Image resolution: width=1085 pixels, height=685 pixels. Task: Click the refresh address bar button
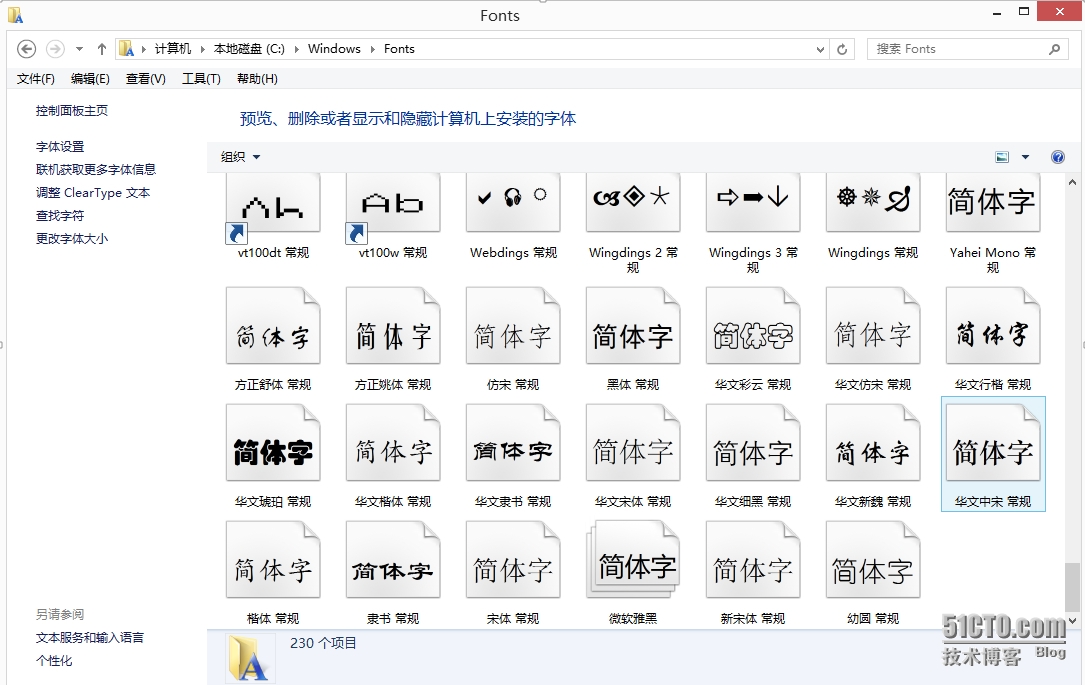click(x=842, y=49)
